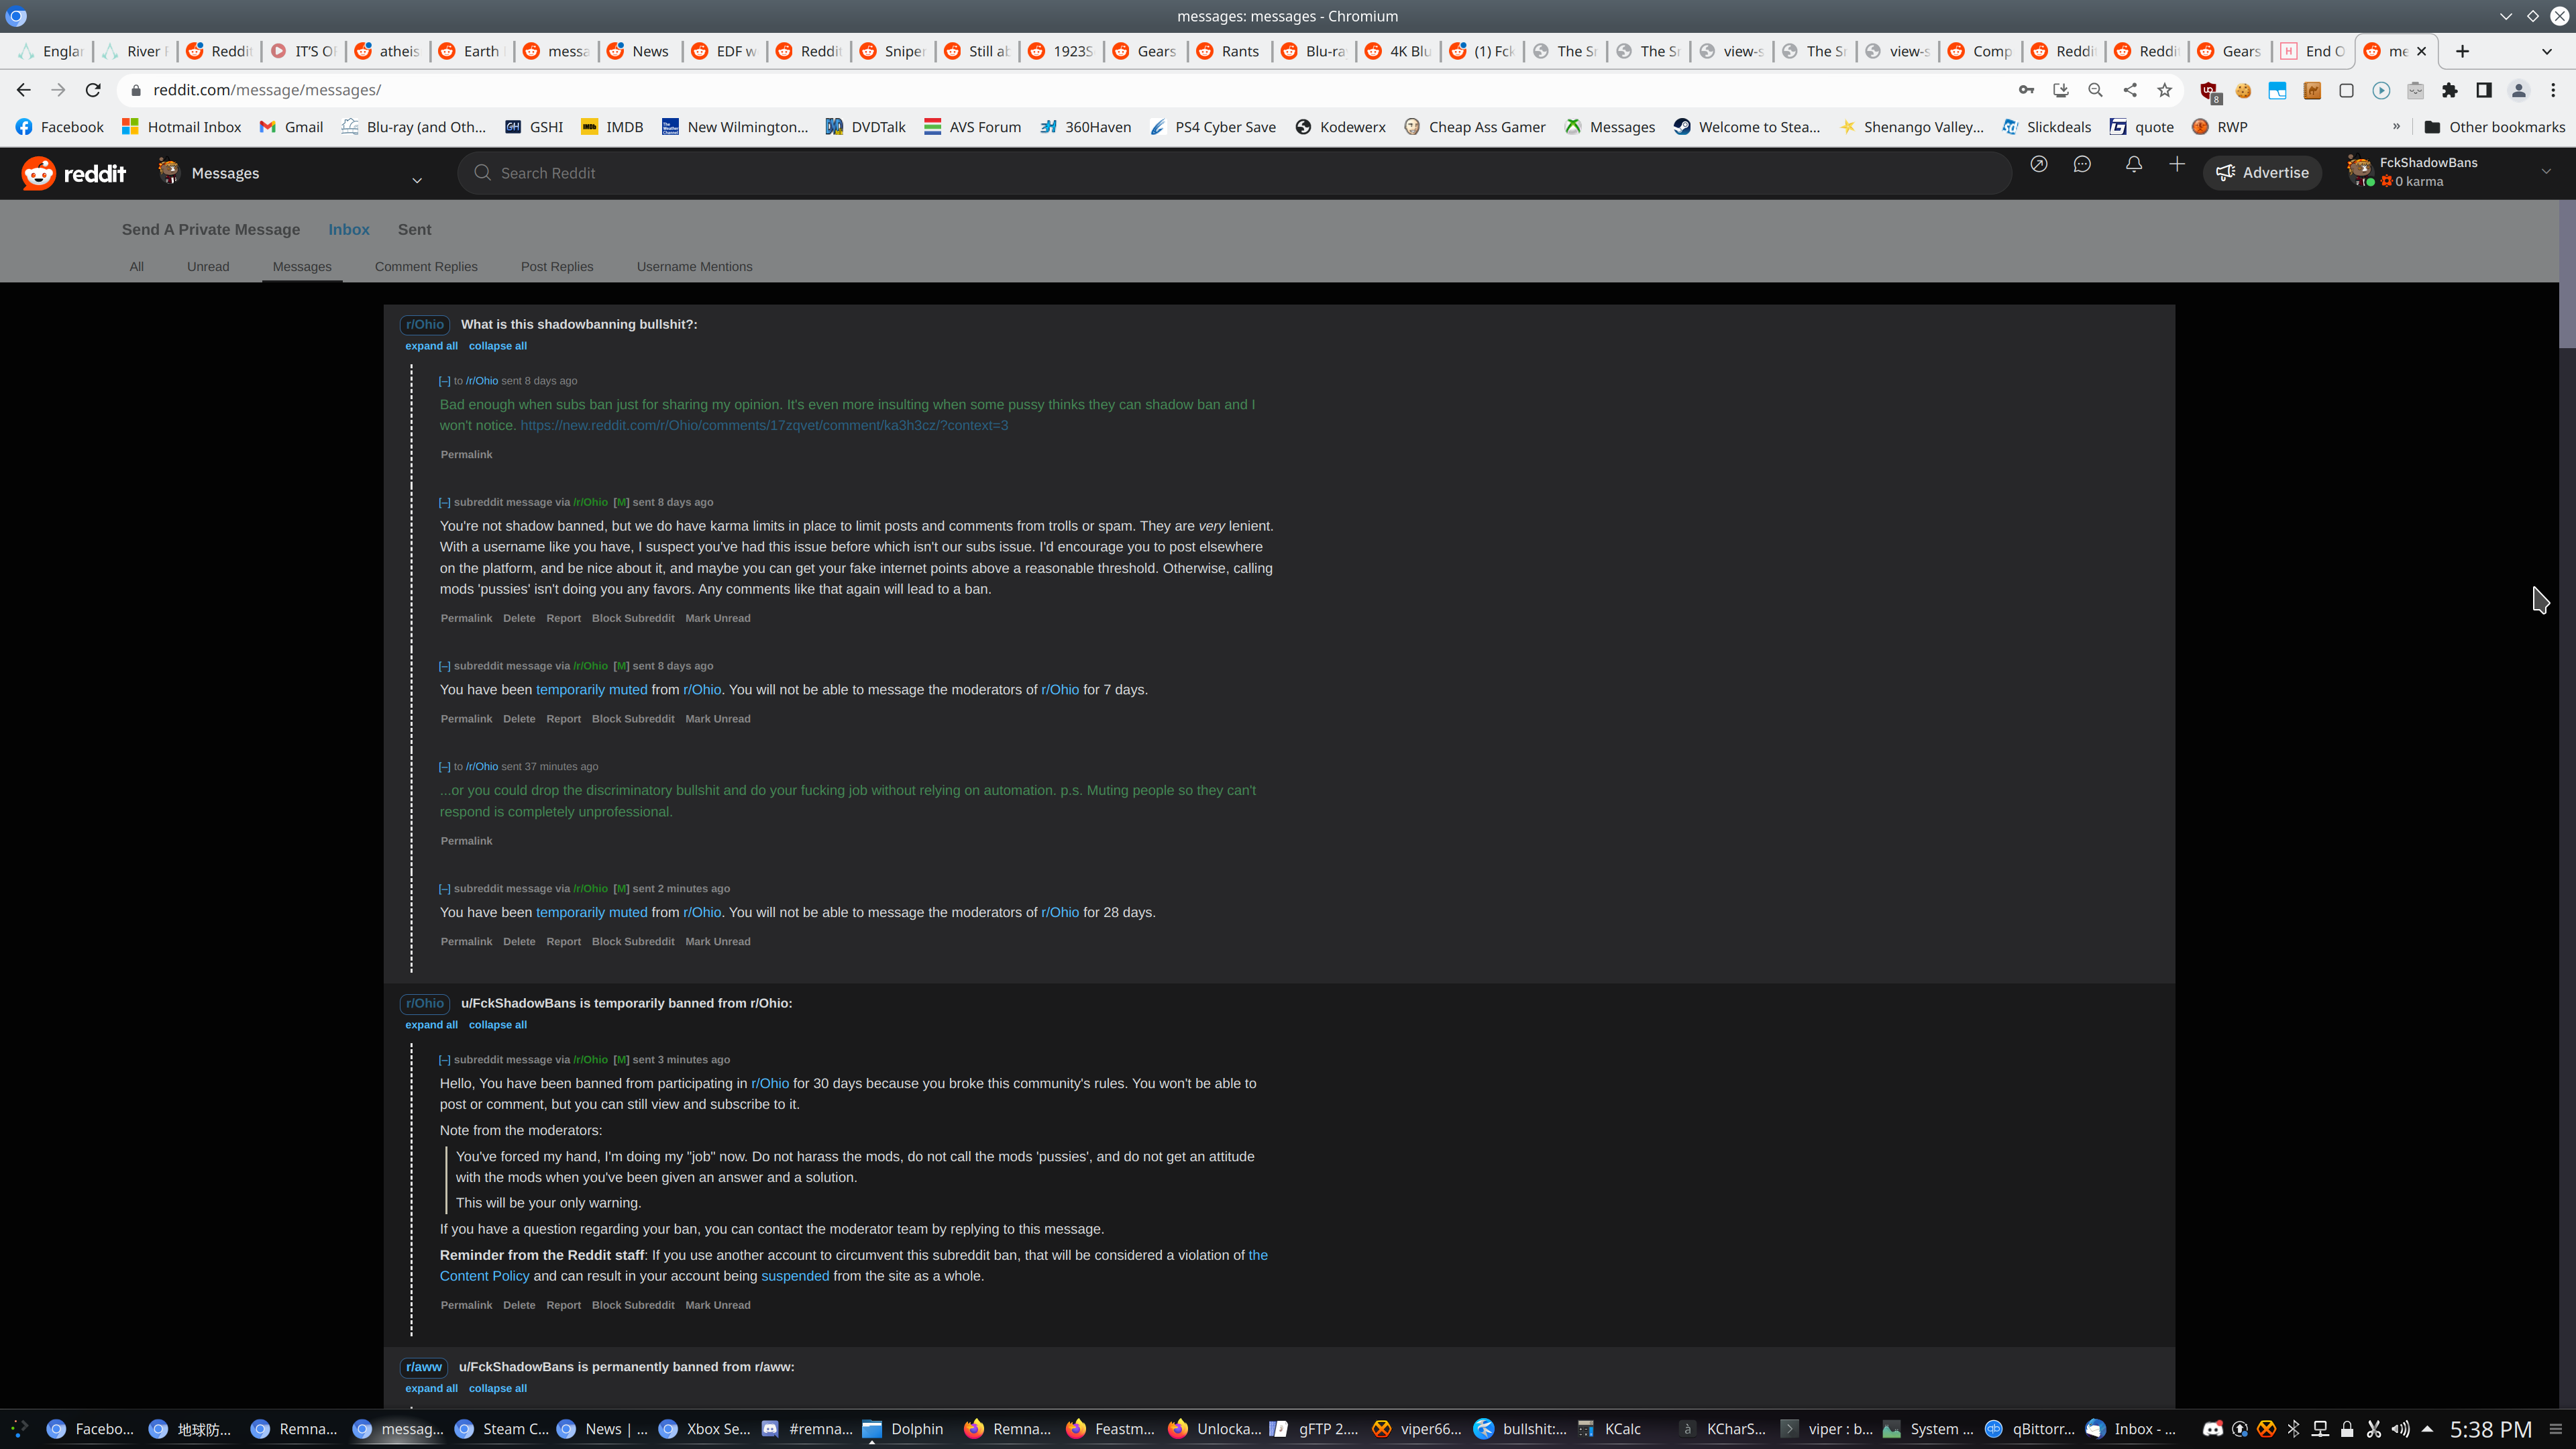Screen dimensions: 2576x1449
Task: Click the Reddit logo home icon
Action: coord(38,173)
